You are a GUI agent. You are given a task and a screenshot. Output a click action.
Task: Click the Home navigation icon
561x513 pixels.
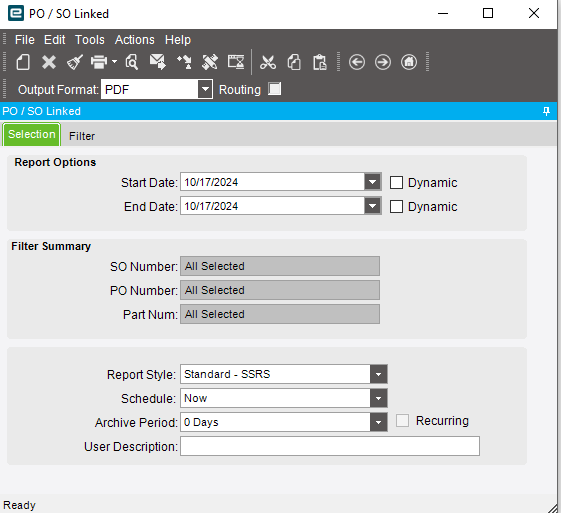[x=409, y=62]
